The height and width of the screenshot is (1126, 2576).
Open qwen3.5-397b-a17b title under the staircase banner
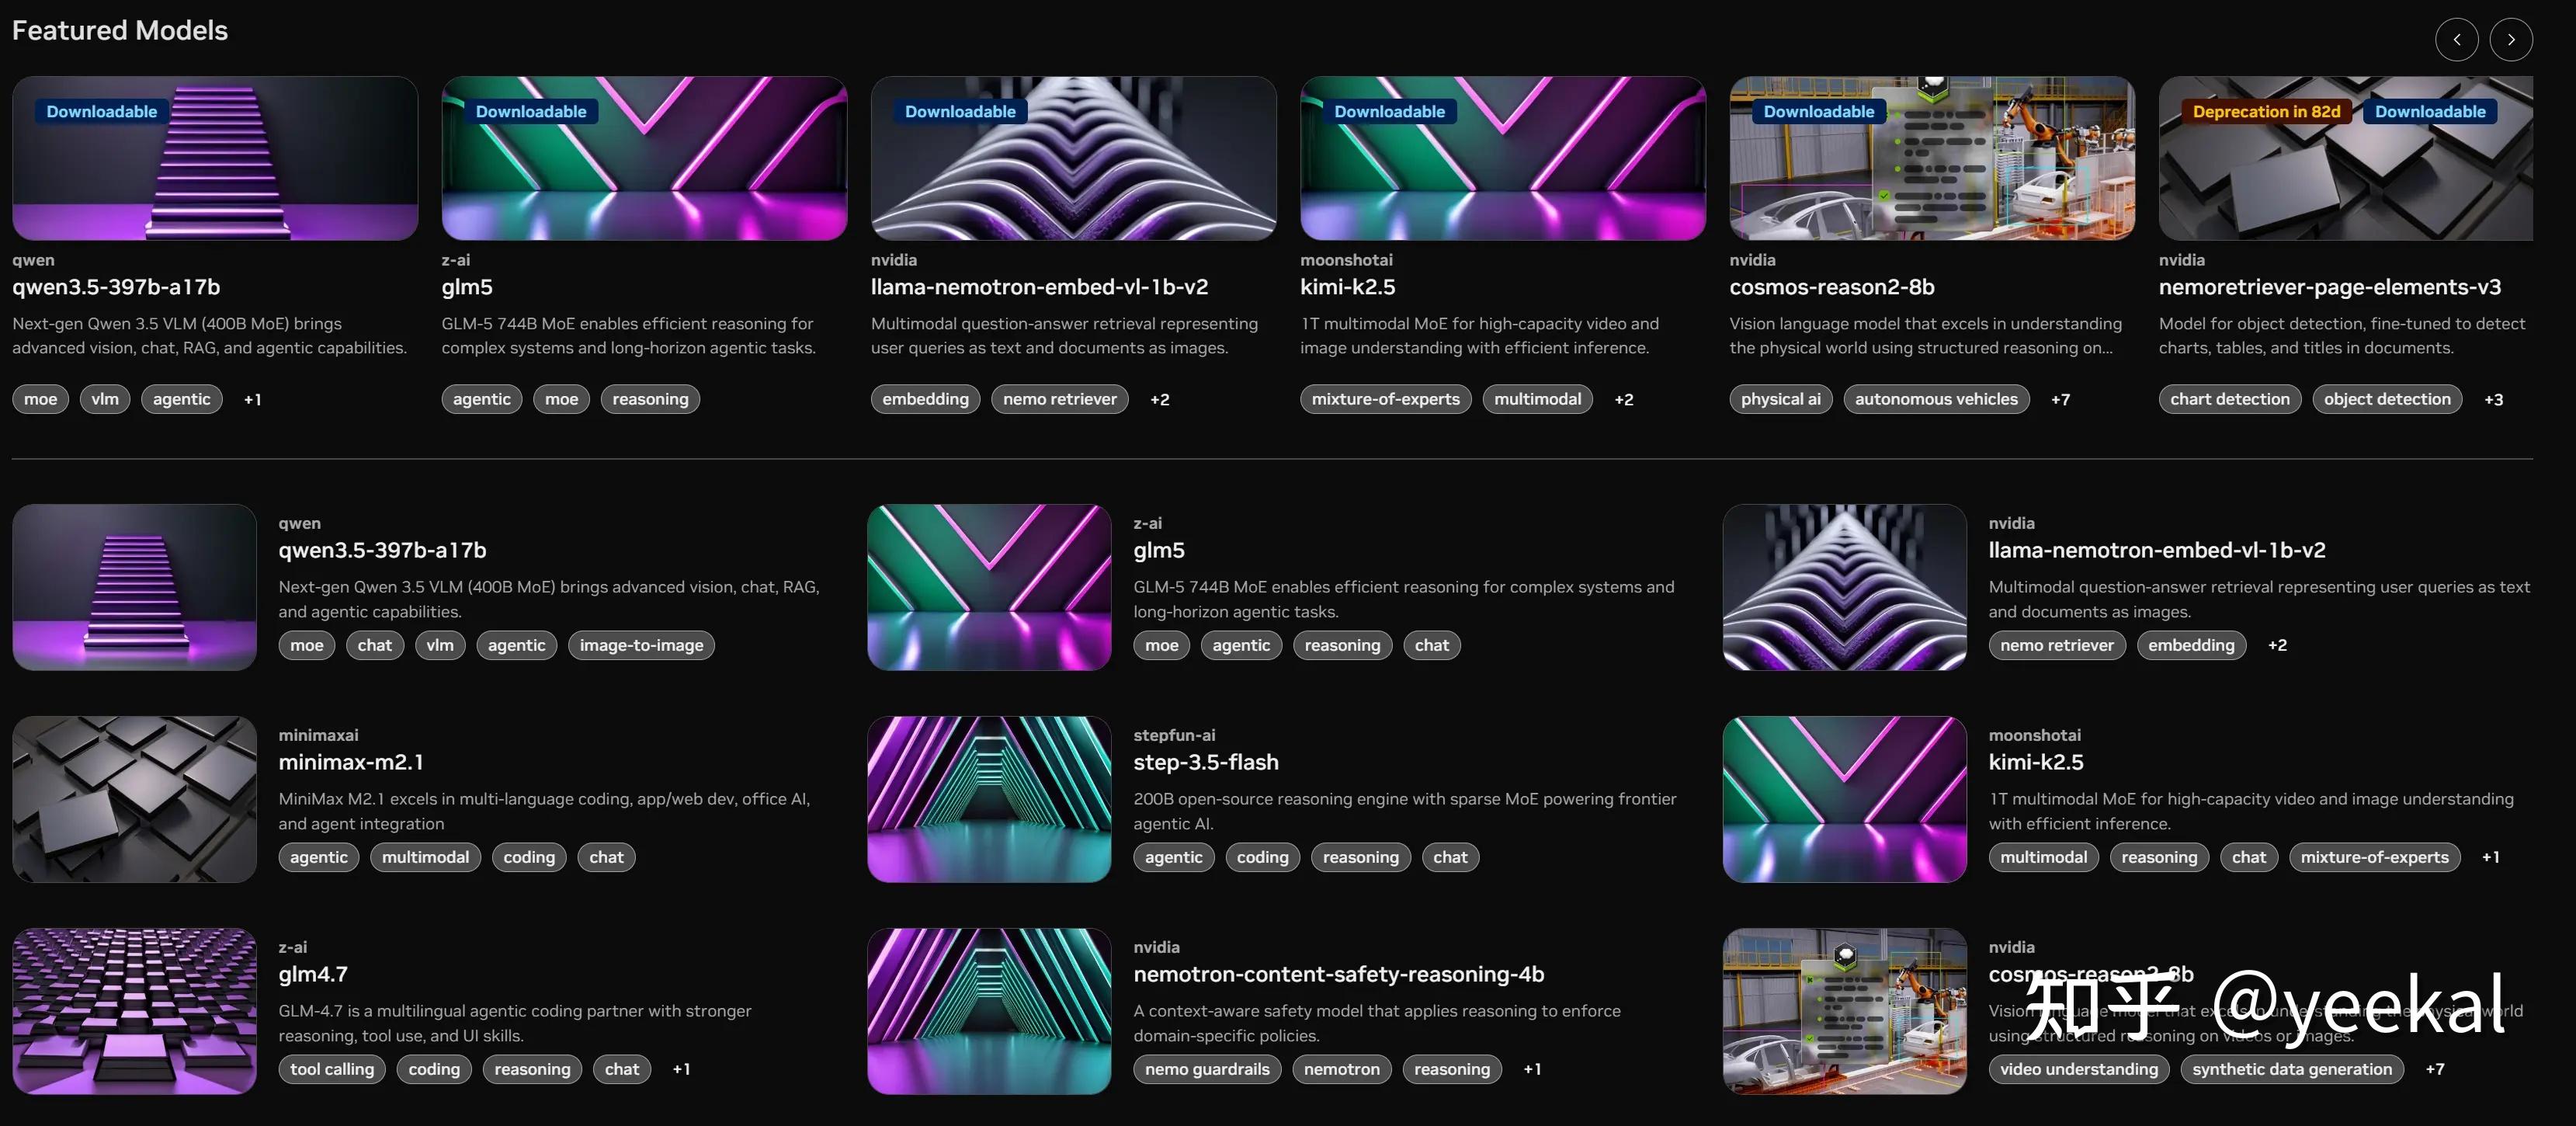116,287
